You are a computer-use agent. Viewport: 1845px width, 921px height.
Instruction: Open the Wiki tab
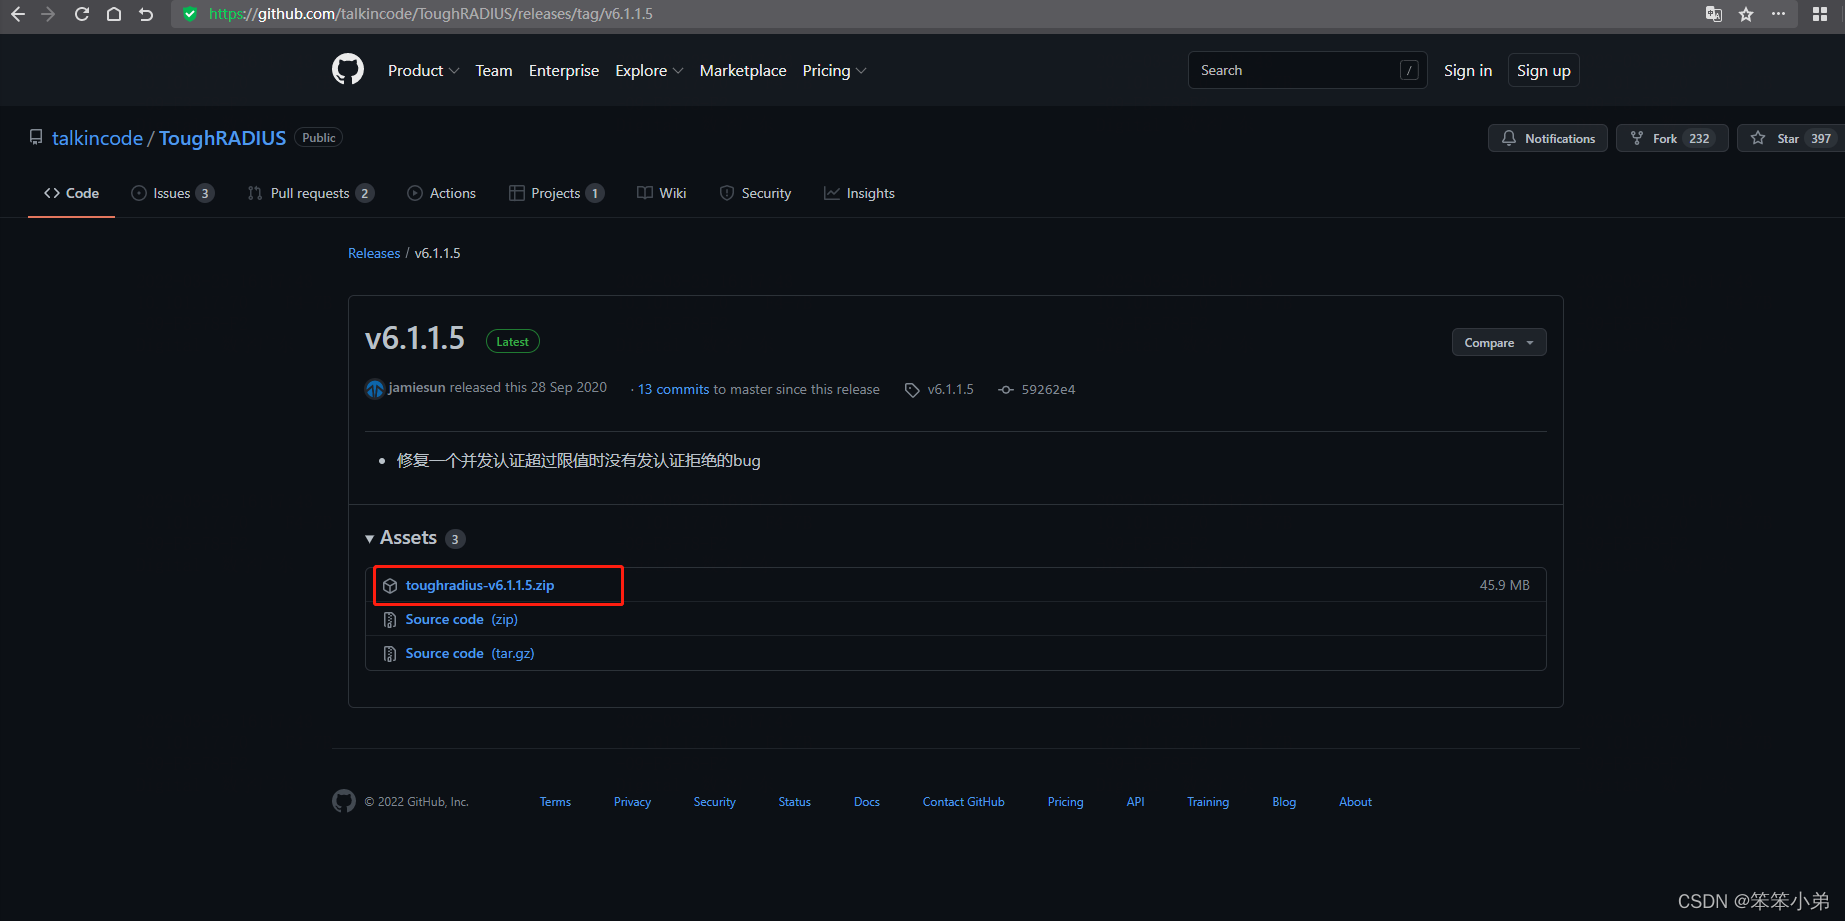[661, 193]
